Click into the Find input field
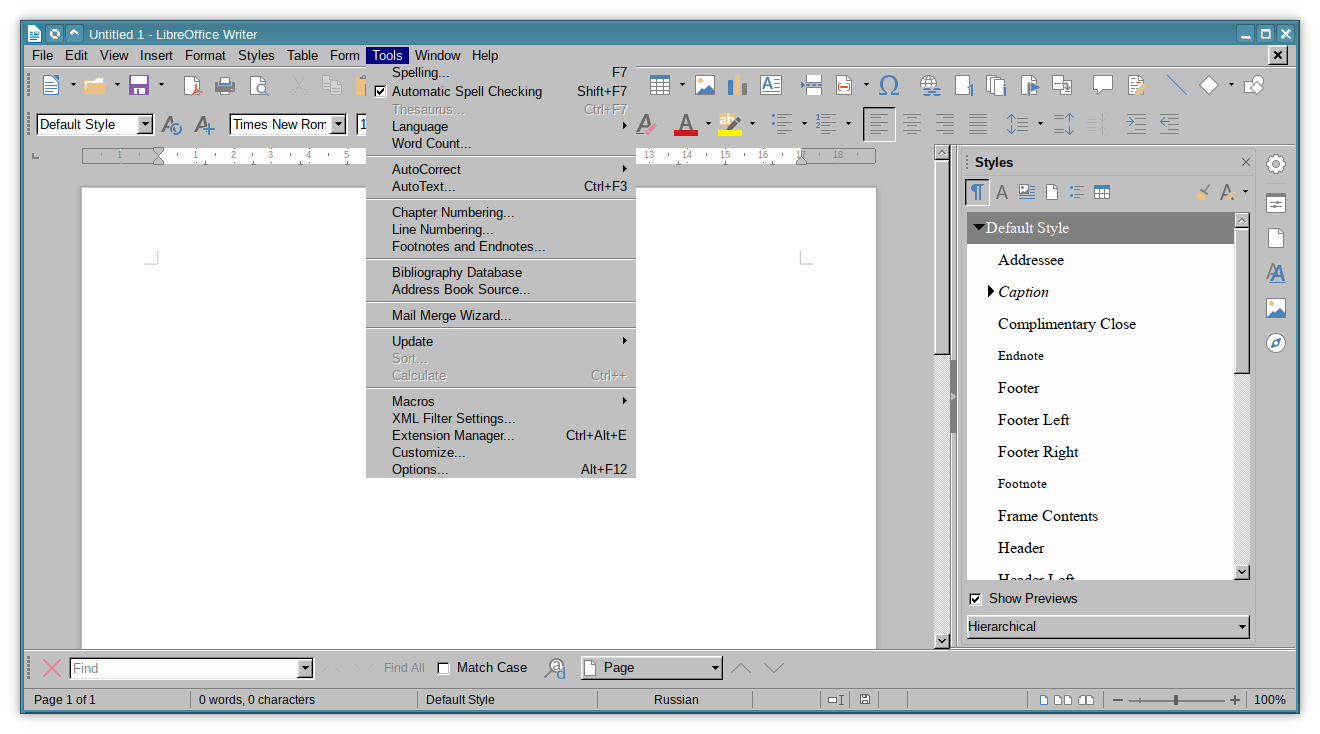Image resolution: width=1320 pixels, height=734 pixels. click(x=184, y=668)
